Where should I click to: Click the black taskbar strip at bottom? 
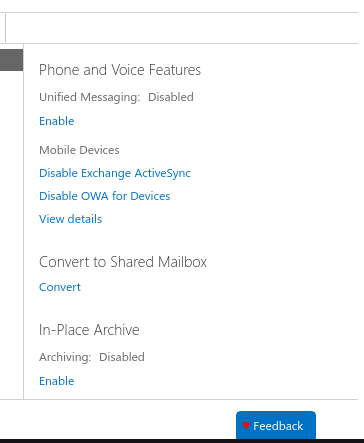182,441
